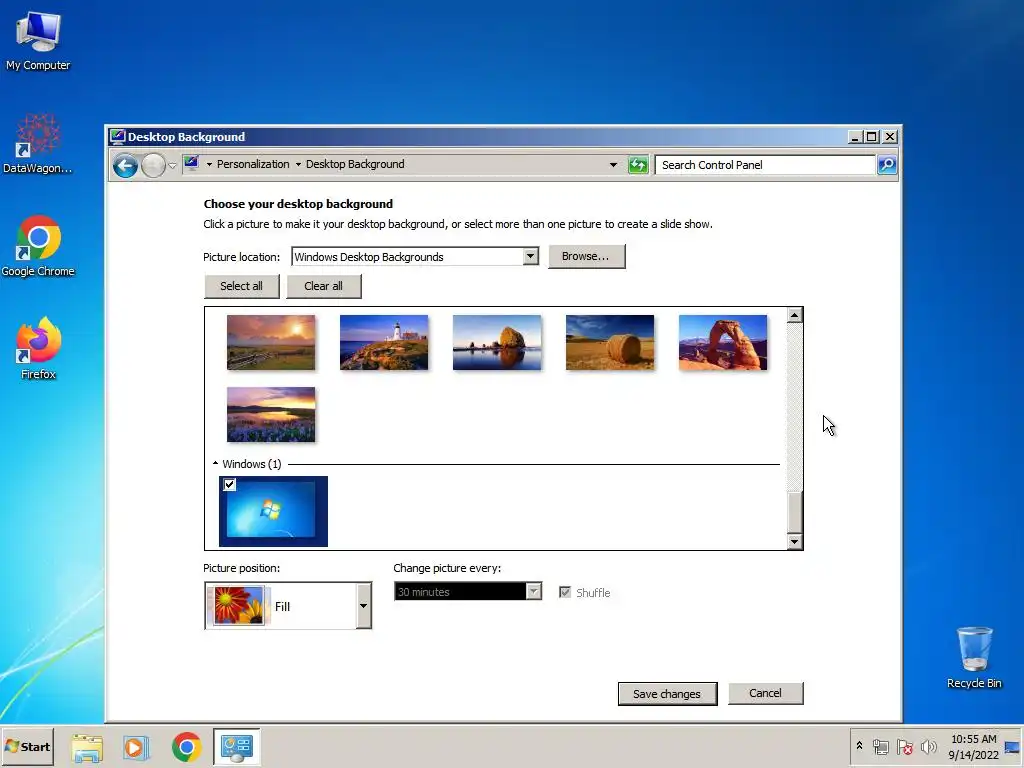Select the lighthouse wallpaper thumbnail
1024x768 pixels.
point(384,343)
